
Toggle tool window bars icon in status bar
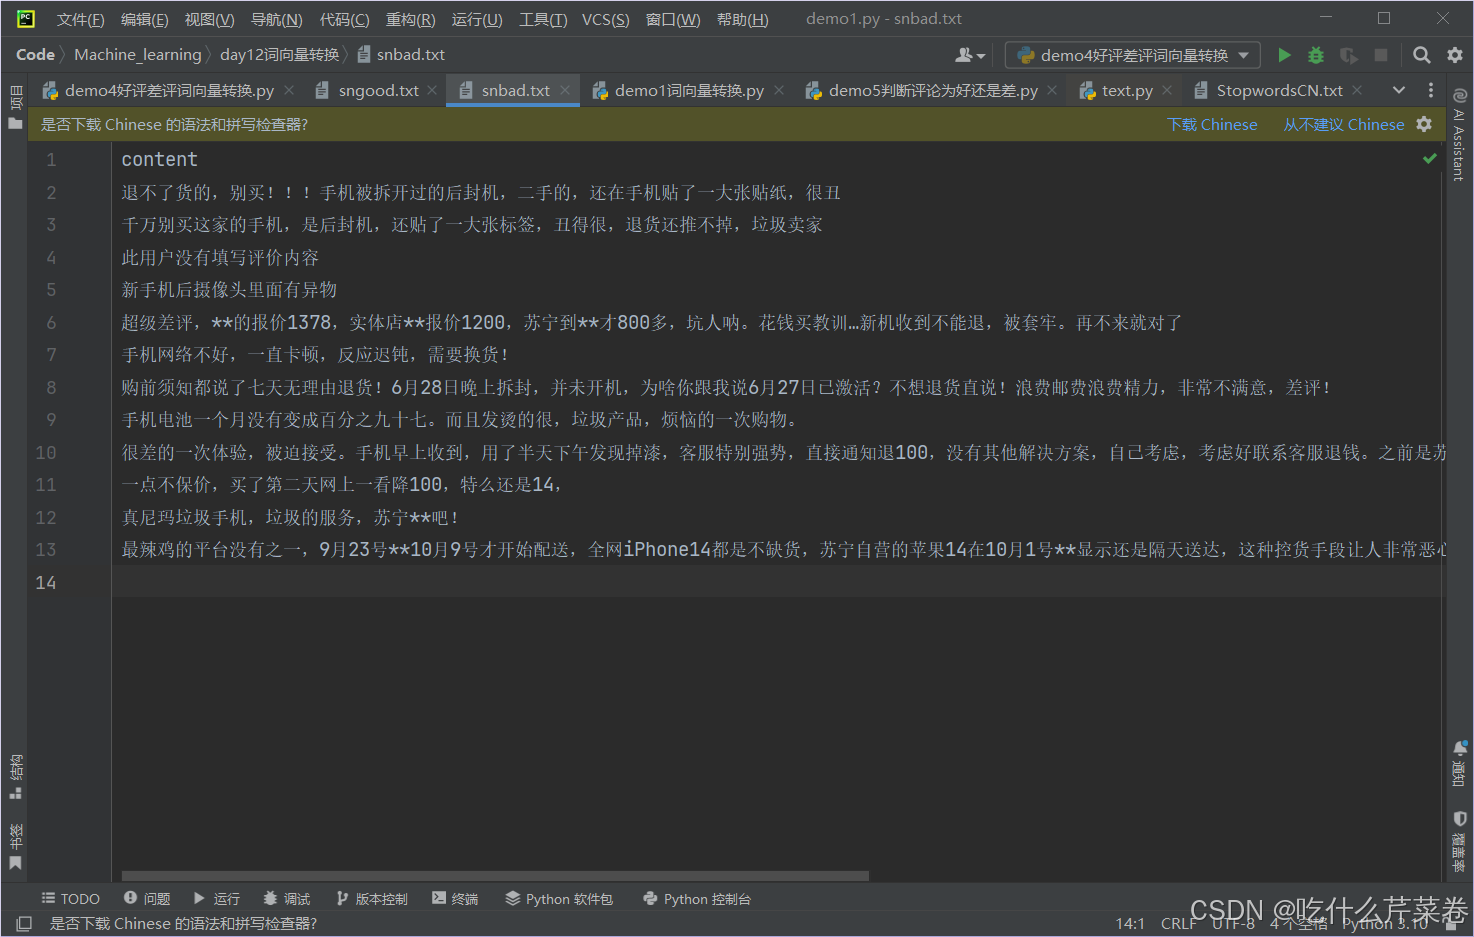[x=25, y=923]
